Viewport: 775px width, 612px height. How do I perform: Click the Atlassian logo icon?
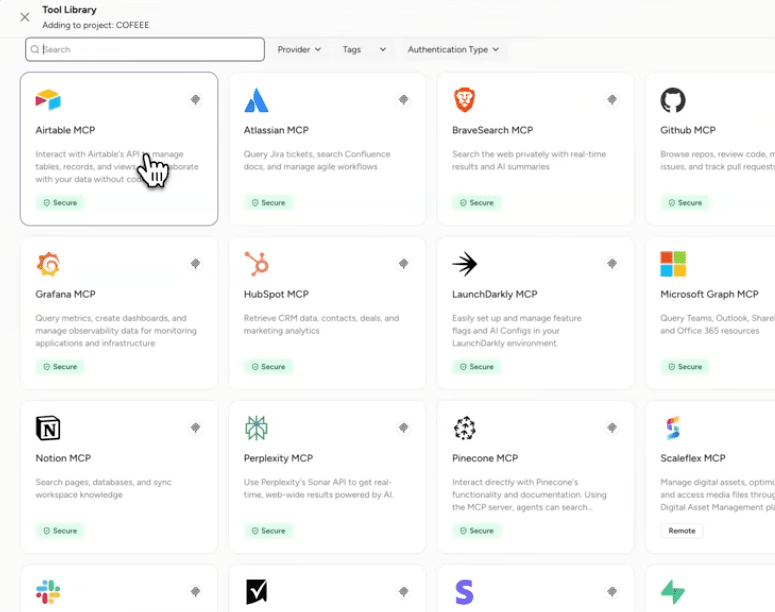(256, 100)
